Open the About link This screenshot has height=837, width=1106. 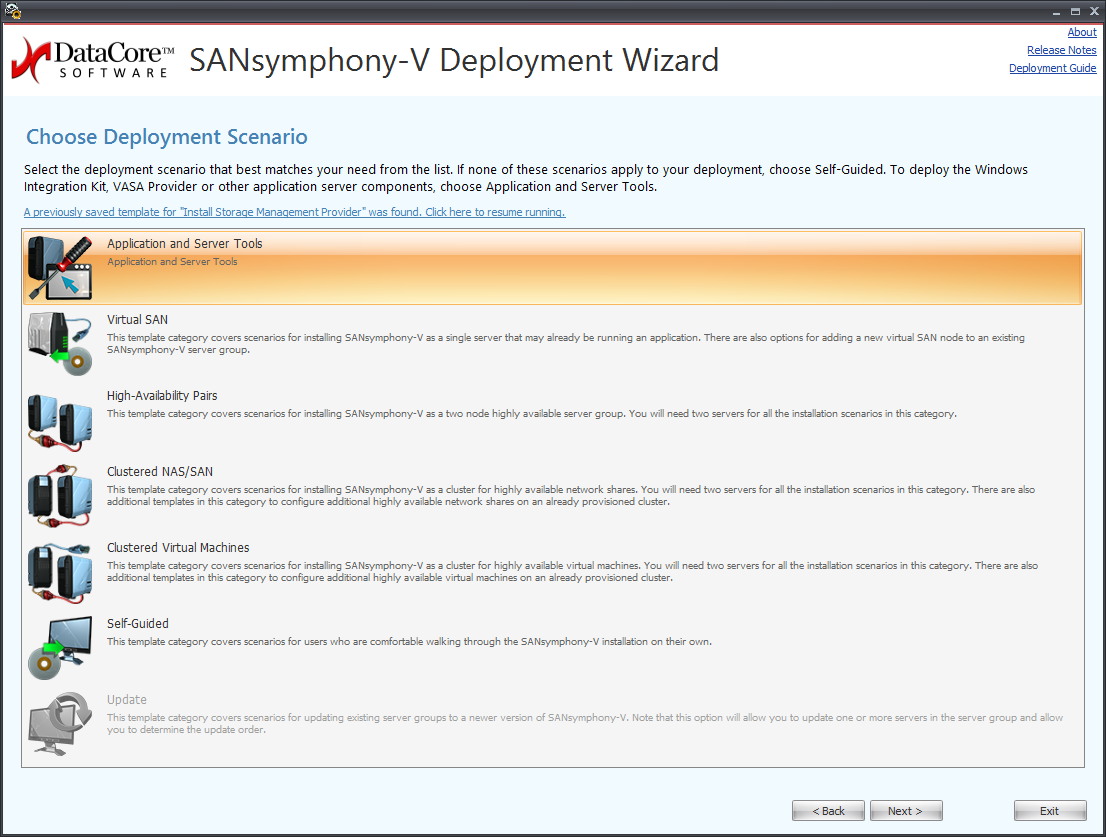1081,33
